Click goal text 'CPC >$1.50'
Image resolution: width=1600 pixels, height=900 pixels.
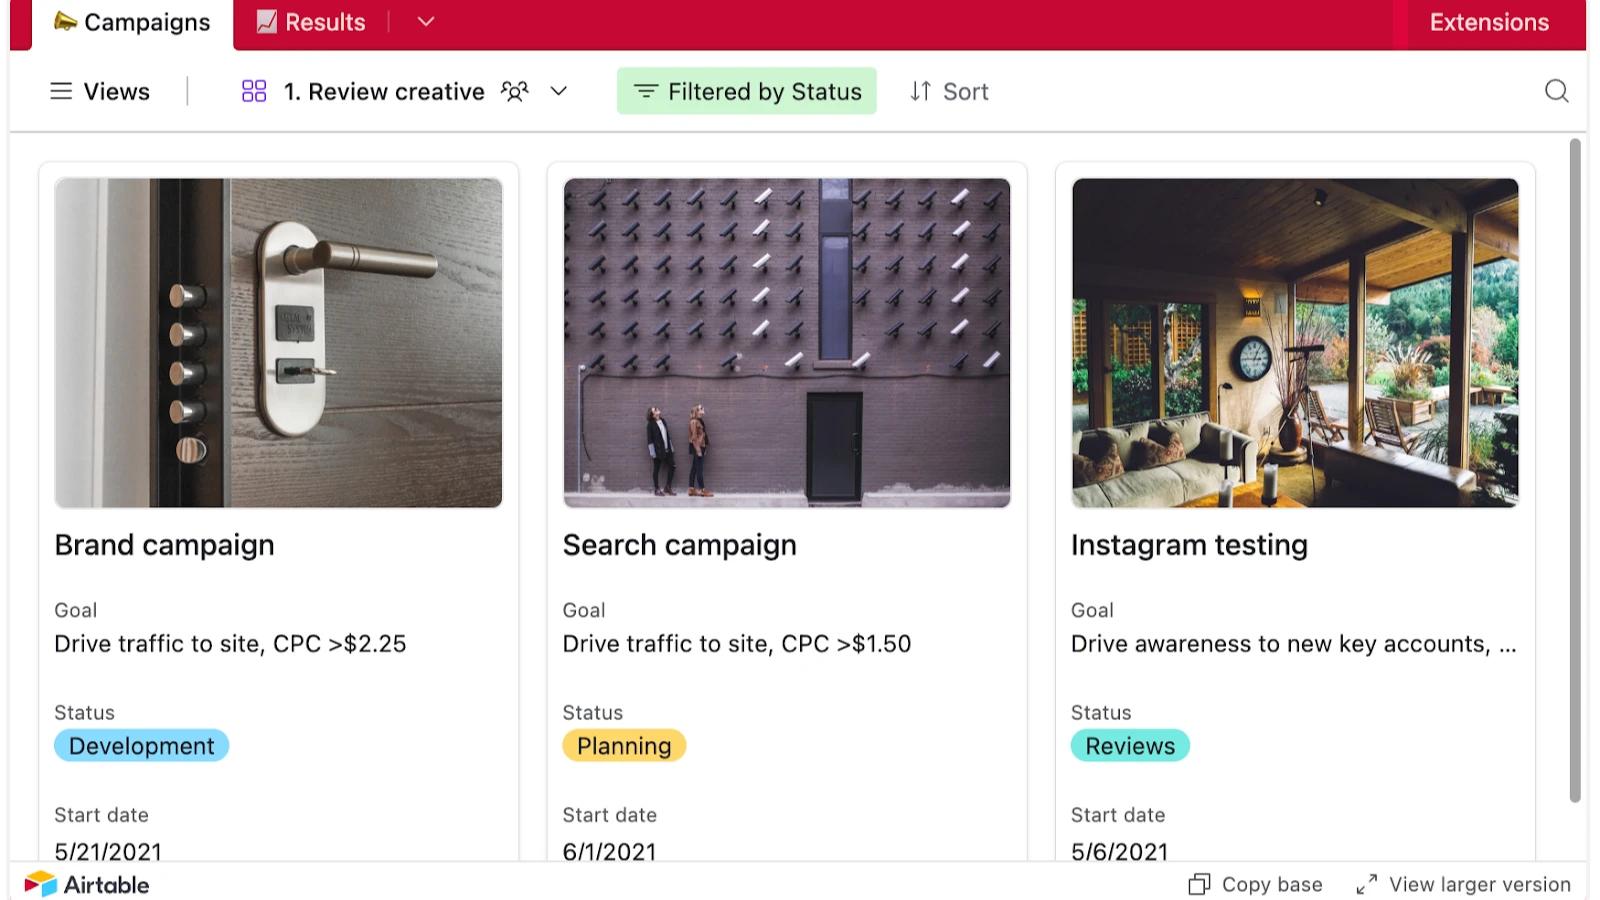point(846,644)
